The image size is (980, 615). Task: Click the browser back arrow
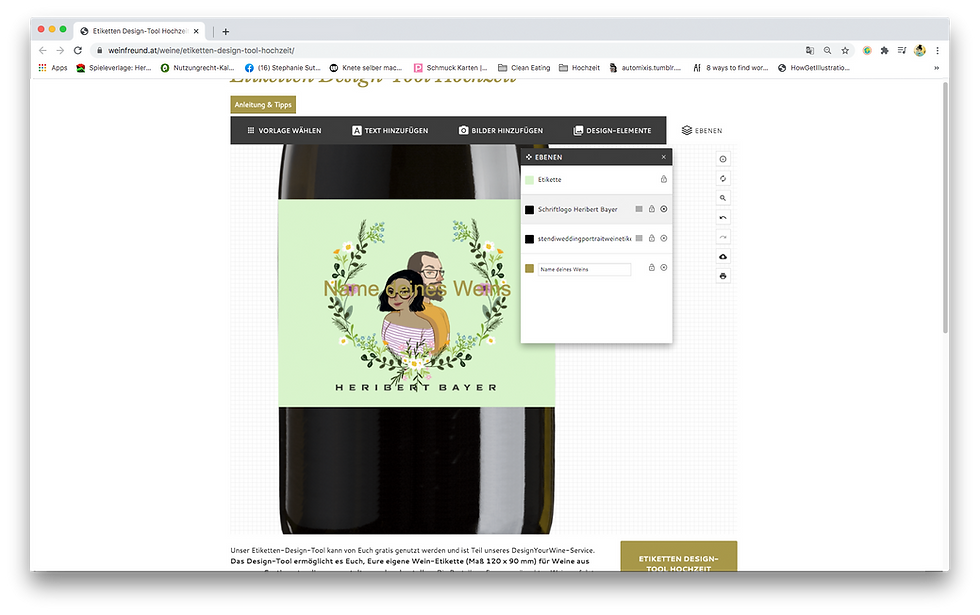[42, 50]
